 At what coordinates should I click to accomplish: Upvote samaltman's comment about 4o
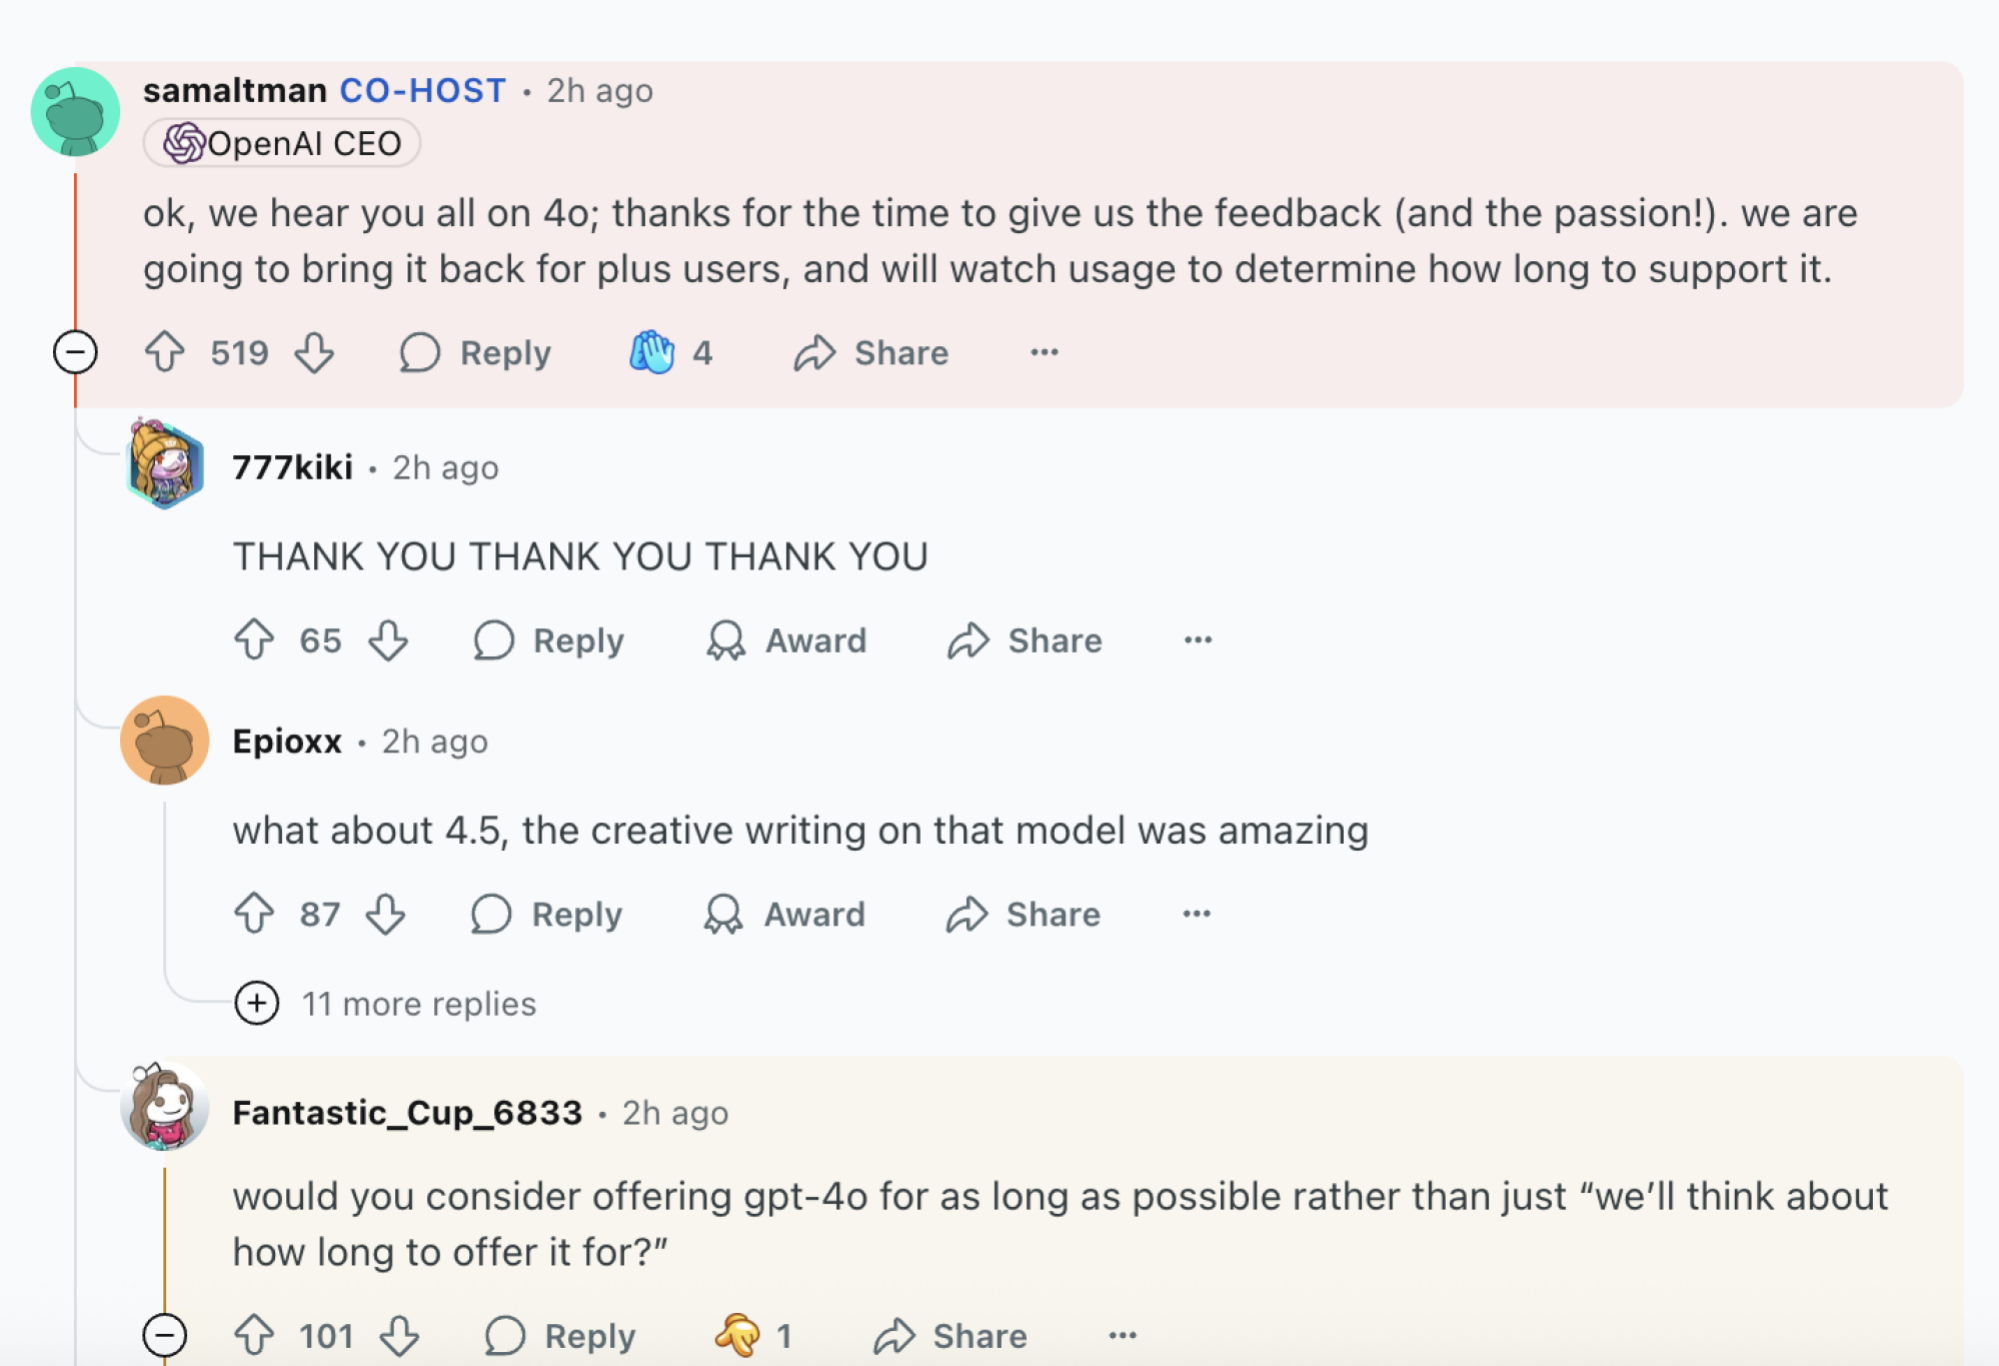tap(165, 352)
